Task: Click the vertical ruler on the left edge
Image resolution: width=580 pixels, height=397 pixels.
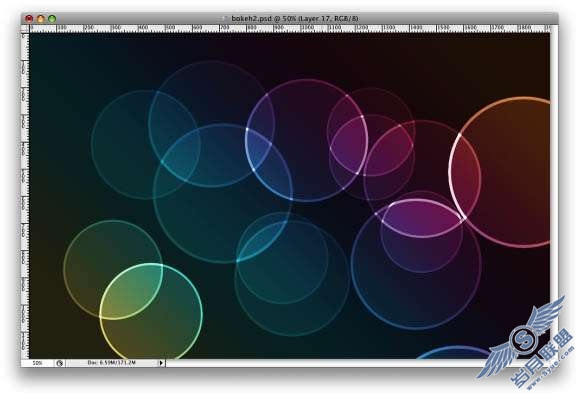Action: click(25, 196)
